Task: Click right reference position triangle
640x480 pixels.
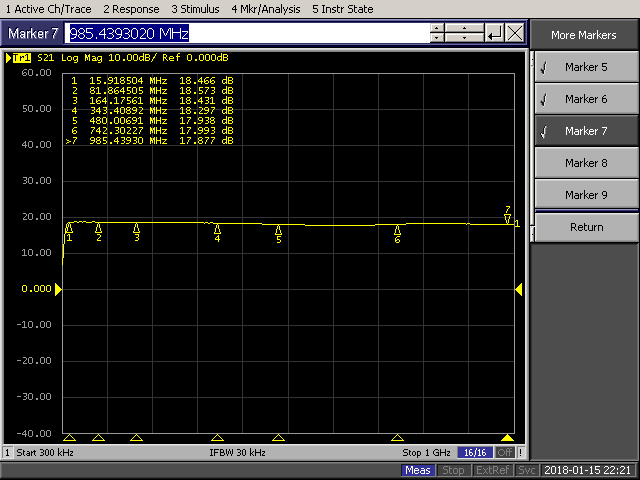Action: tap(519, 289)
